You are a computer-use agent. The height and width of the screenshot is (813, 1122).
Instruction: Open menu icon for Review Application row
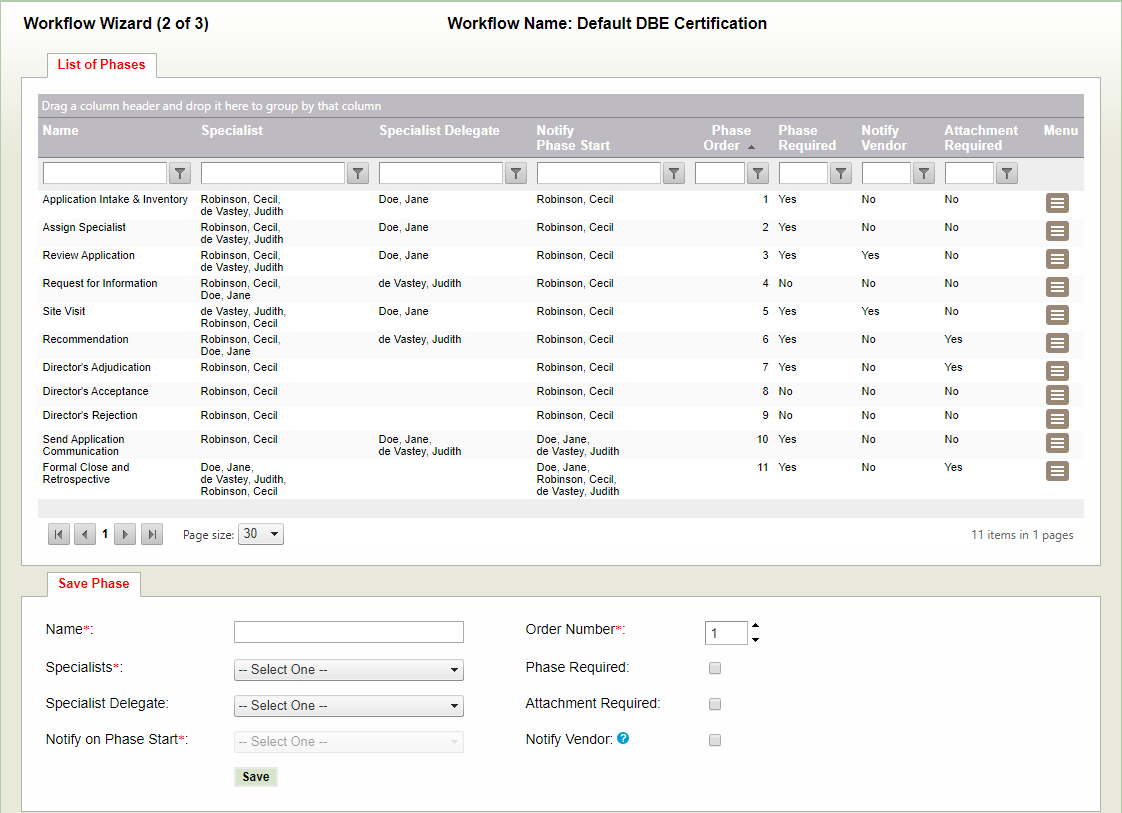(1057, 259)
